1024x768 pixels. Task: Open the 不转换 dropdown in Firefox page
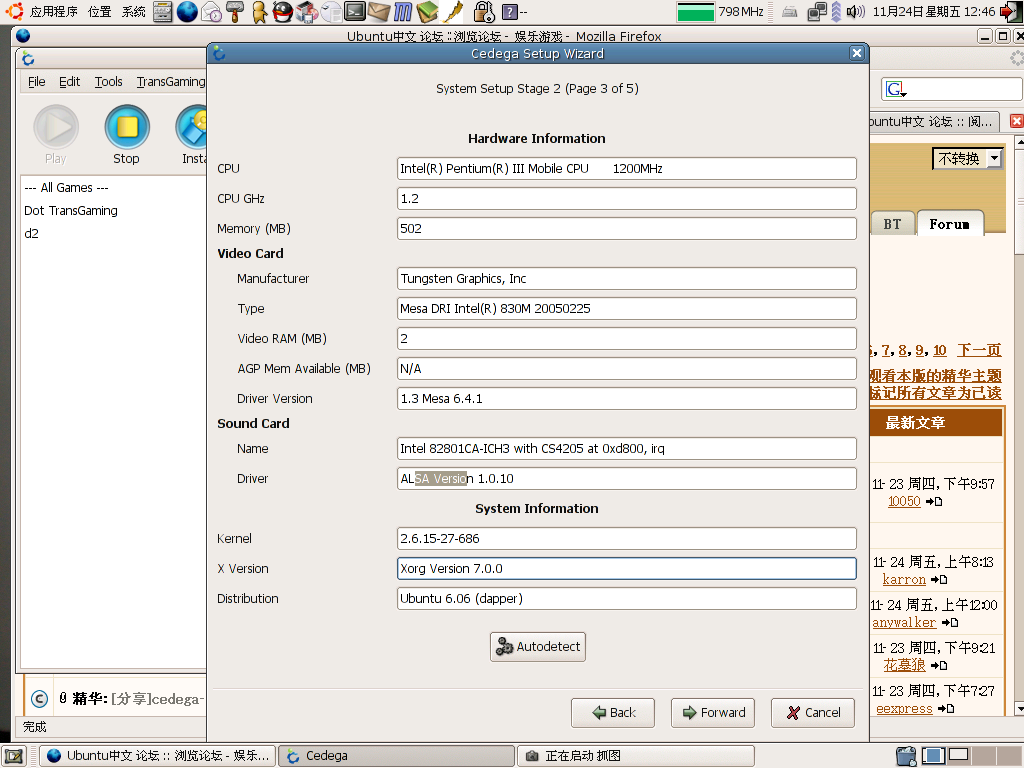(967, 158)
